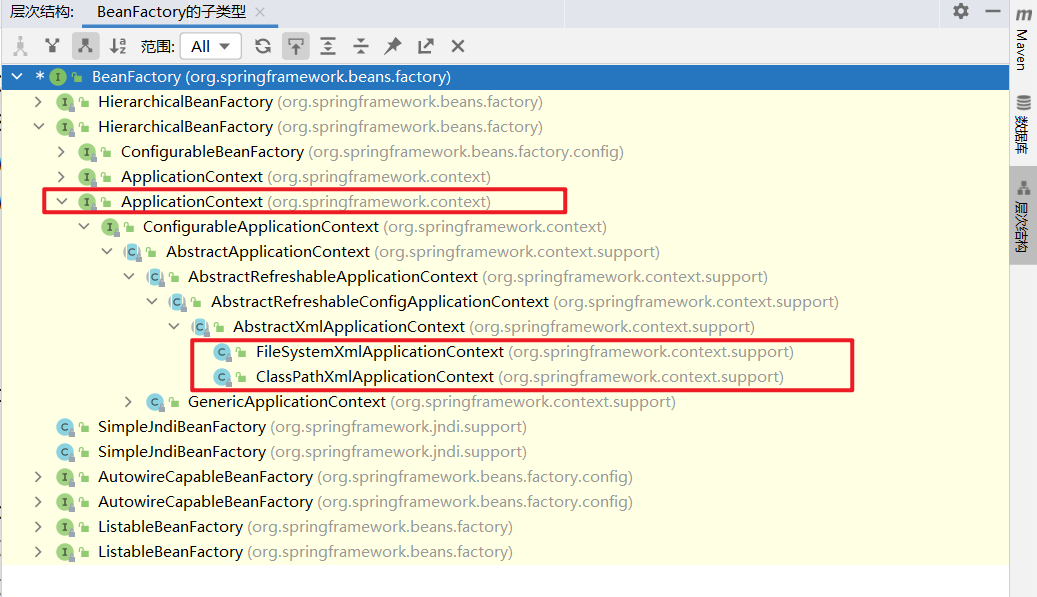
Task: Open the hierarchy panel gear settings
Action: pyautogui.click(x=961, y=12)
